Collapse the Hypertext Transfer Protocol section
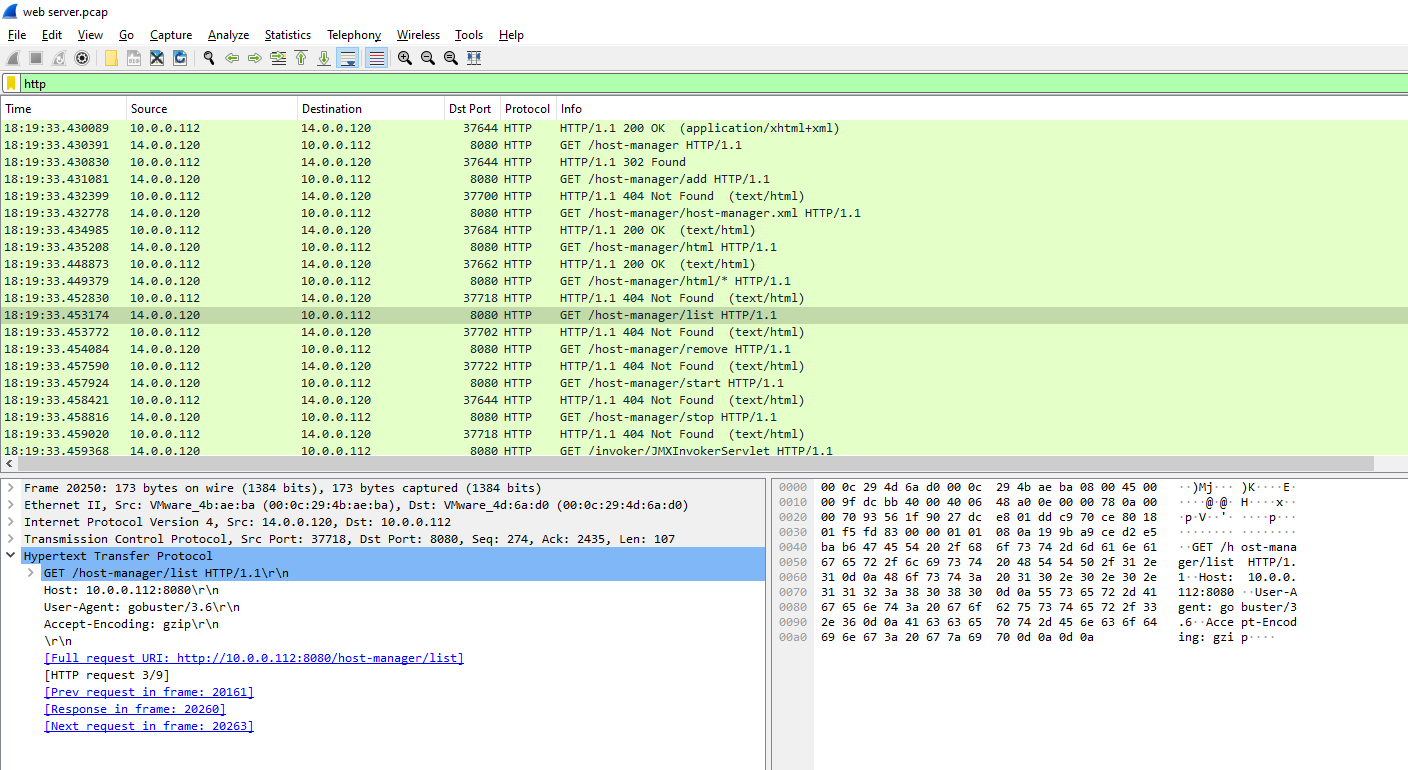 coord(10,556)
